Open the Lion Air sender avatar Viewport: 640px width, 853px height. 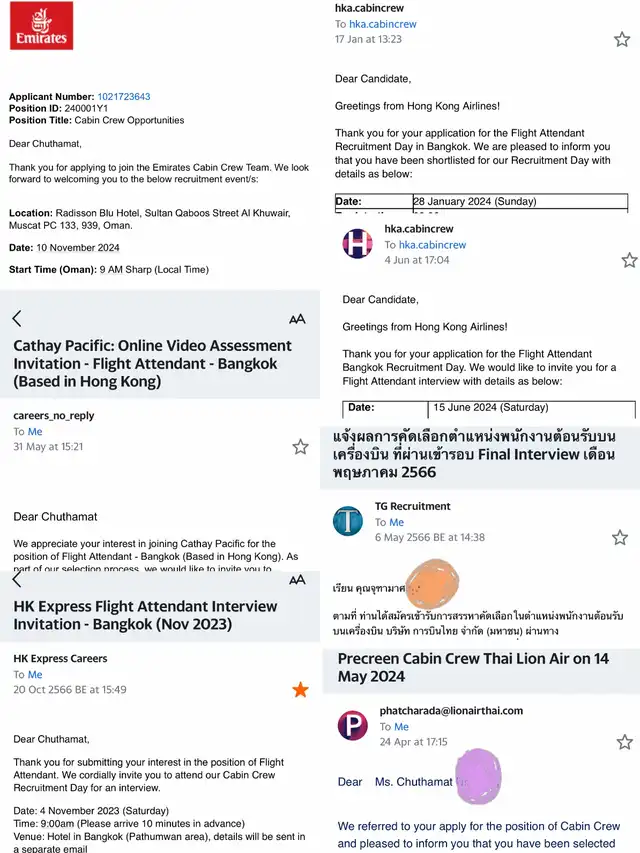[x=352, y=725]
